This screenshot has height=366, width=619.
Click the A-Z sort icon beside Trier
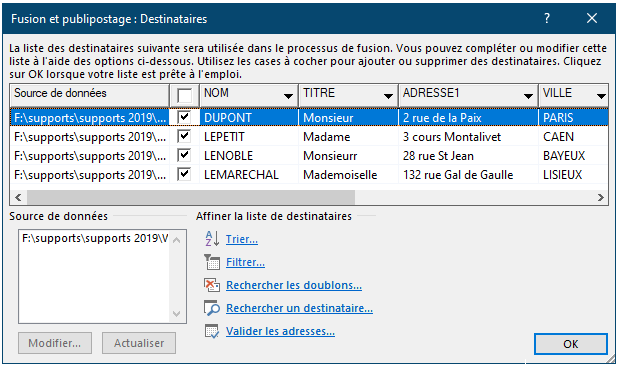click(212, 239)
